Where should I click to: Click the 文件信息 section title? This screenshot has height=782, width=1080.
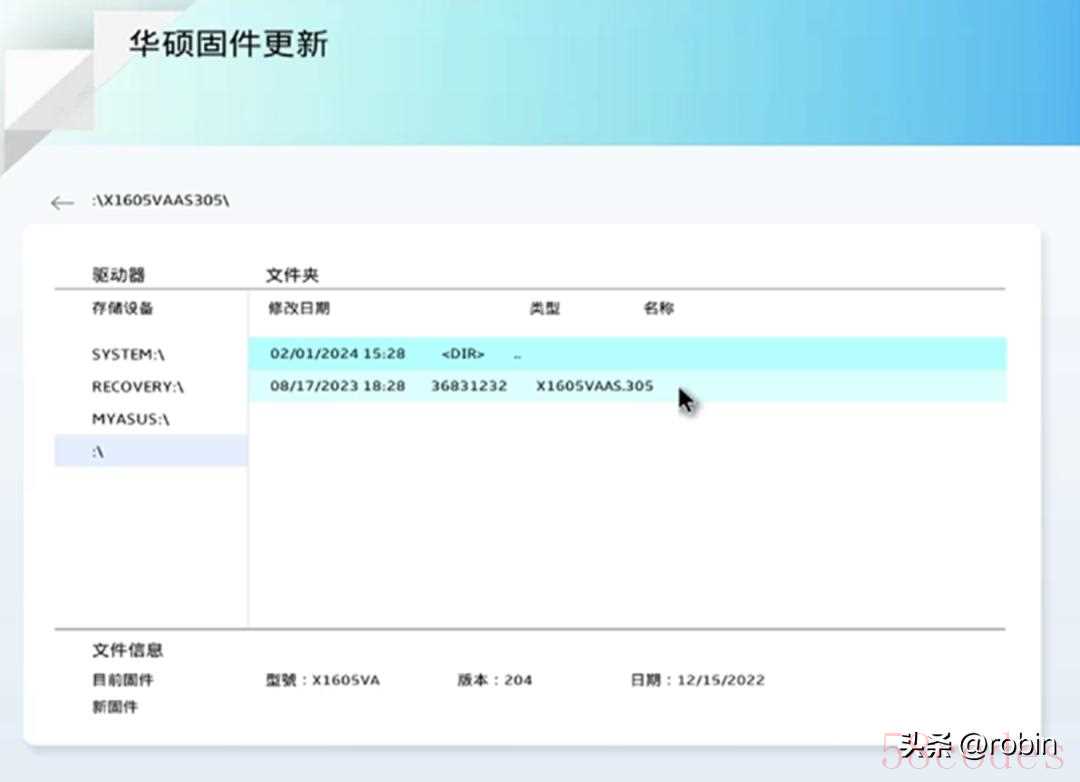128,650
